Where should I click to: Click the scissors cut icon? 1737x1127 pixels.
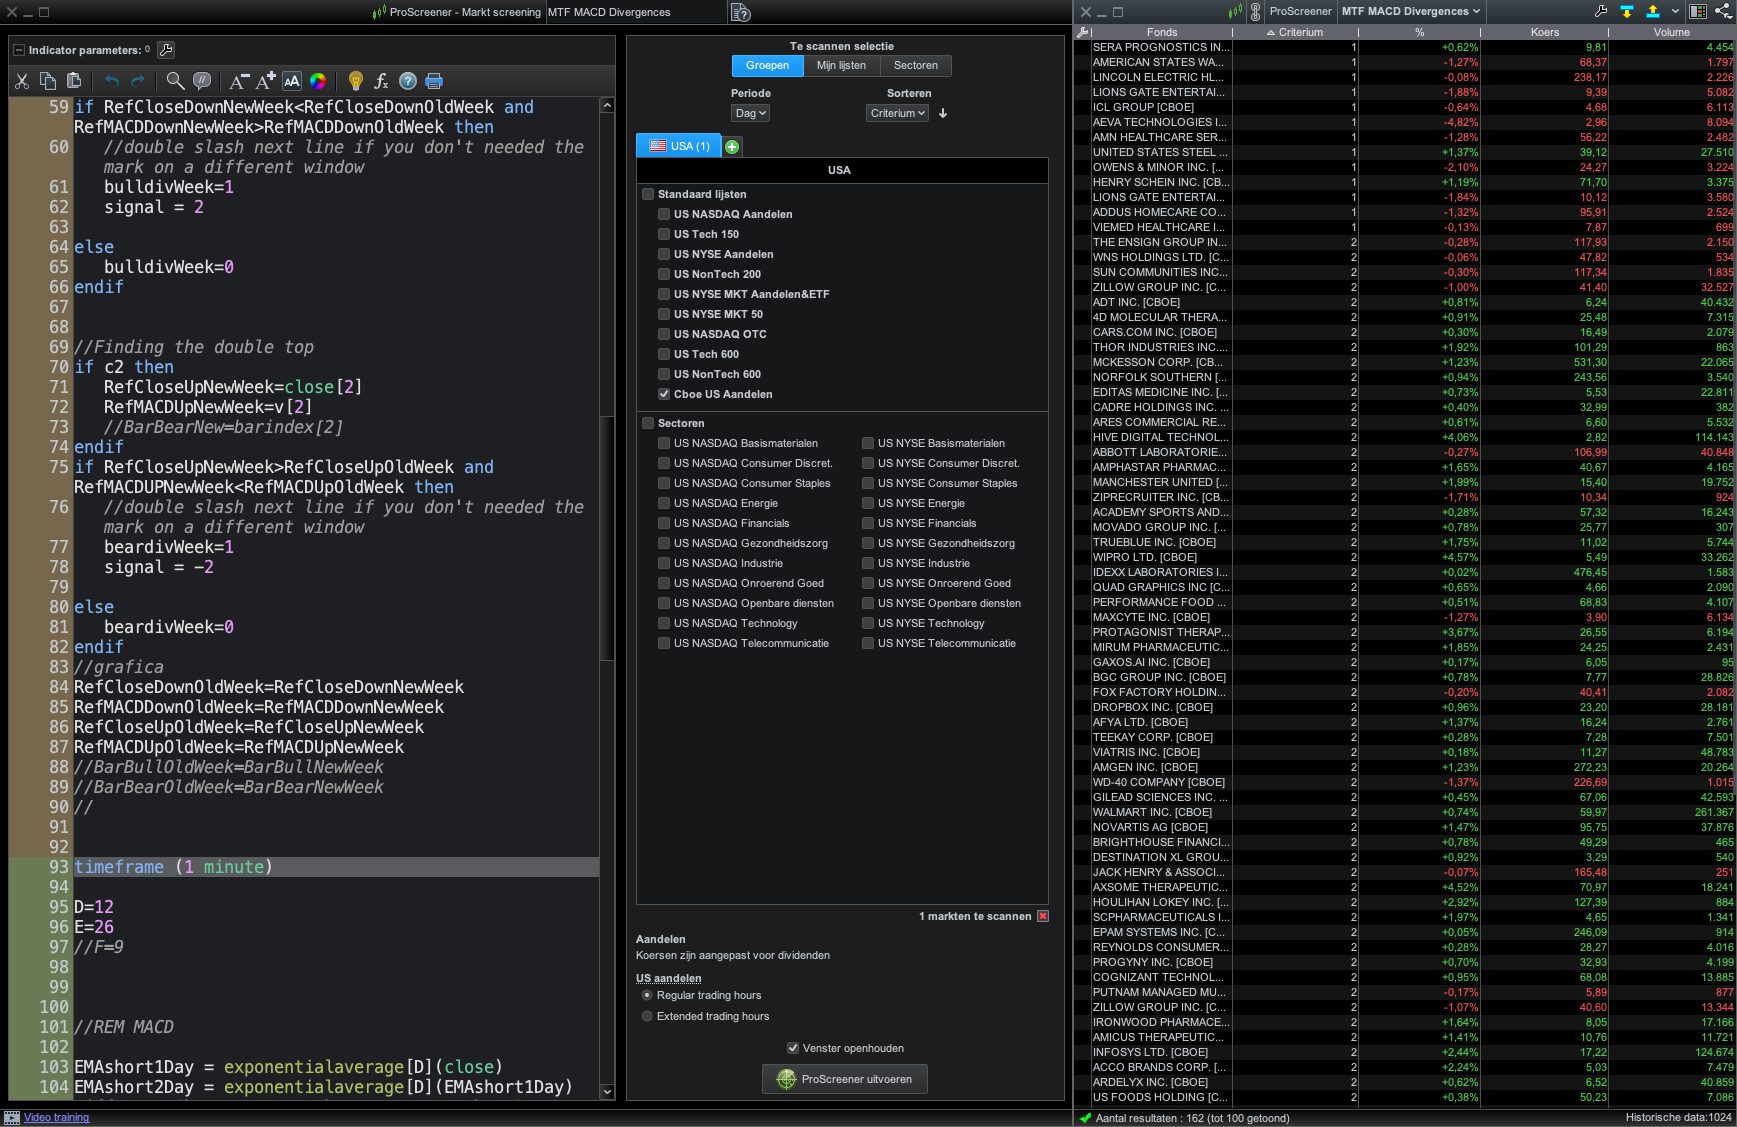(21, 81)
